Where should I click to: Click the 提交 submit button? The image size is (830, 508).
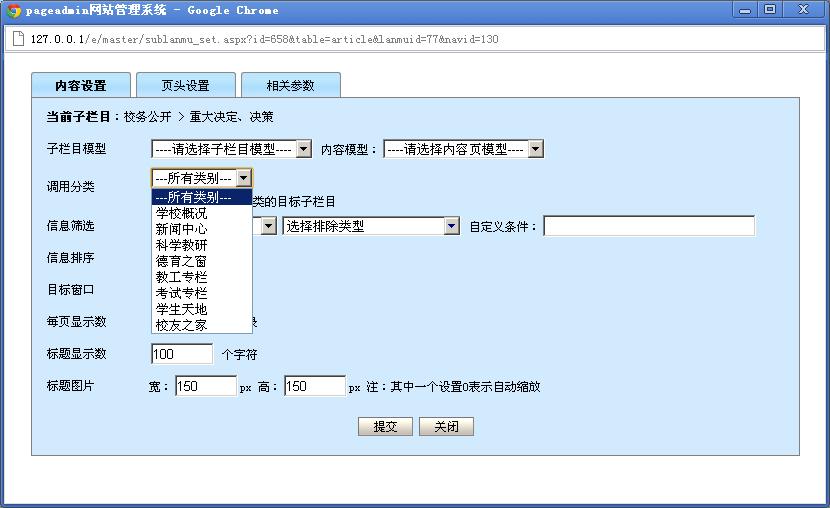pos(385,427)
